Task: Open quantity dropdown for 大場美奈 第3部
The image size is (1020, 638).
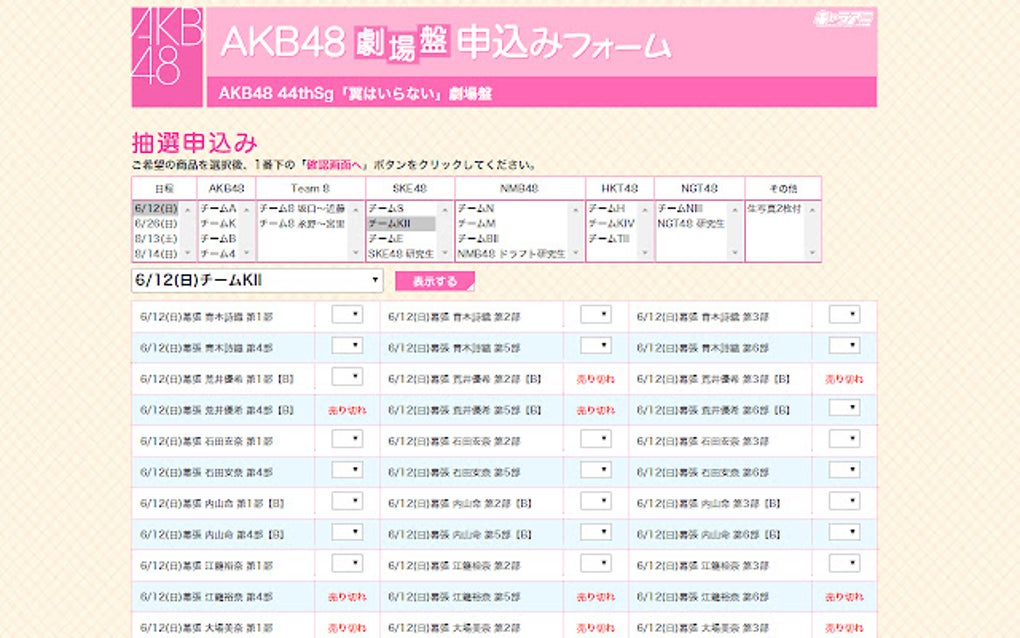Action: click(845, 628)
